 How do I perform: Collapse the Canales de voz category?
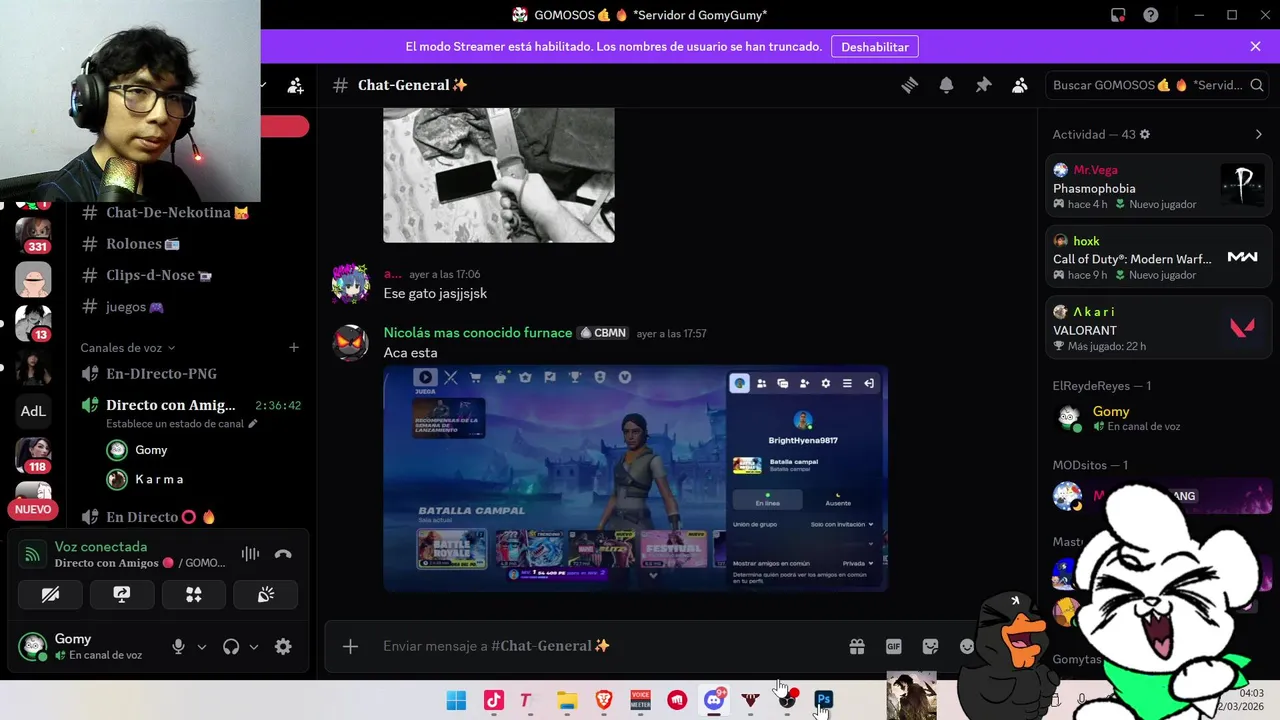pyautogui.click(x=128, y=348)
